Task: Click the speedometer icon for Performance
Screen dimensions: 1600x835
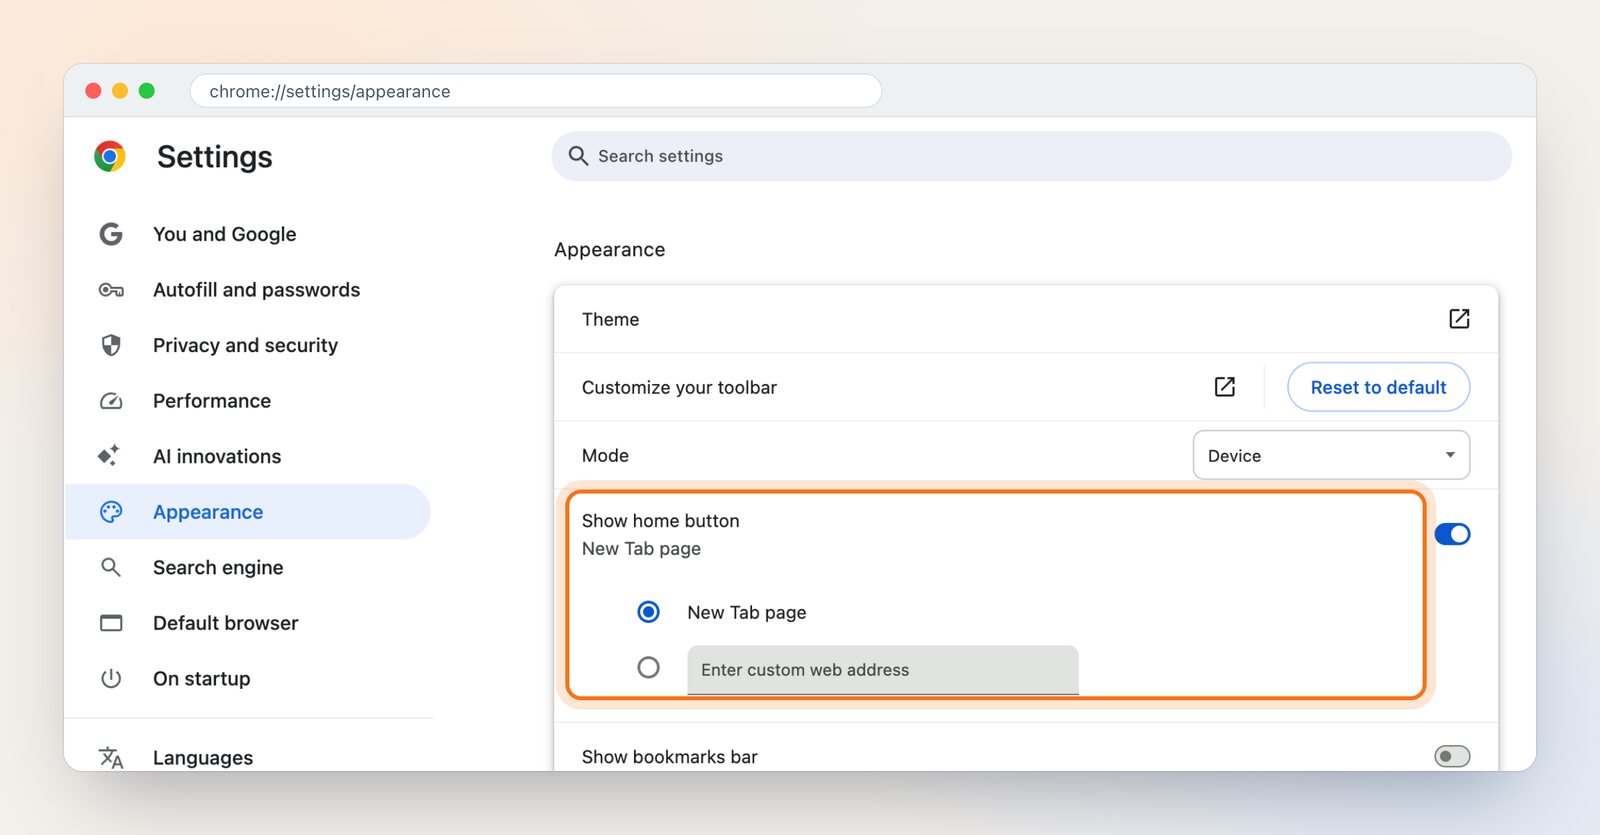Action: pyautogui.click(x=111, y=401)
